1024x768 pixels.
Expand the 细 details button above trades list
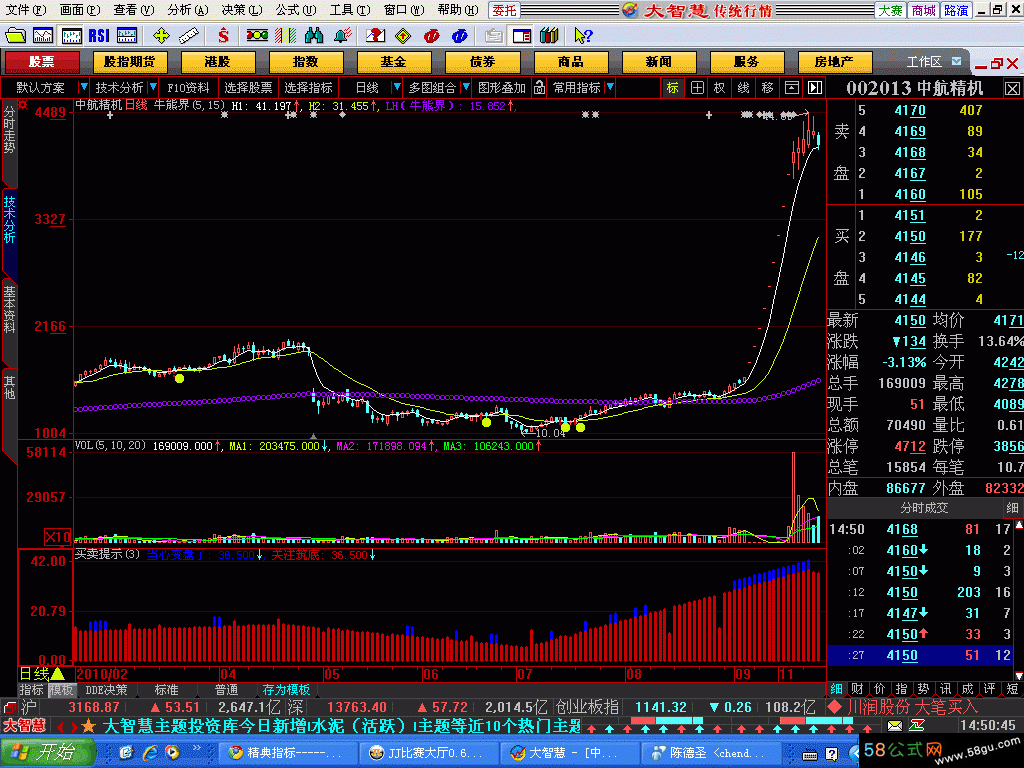(1012, 508)
